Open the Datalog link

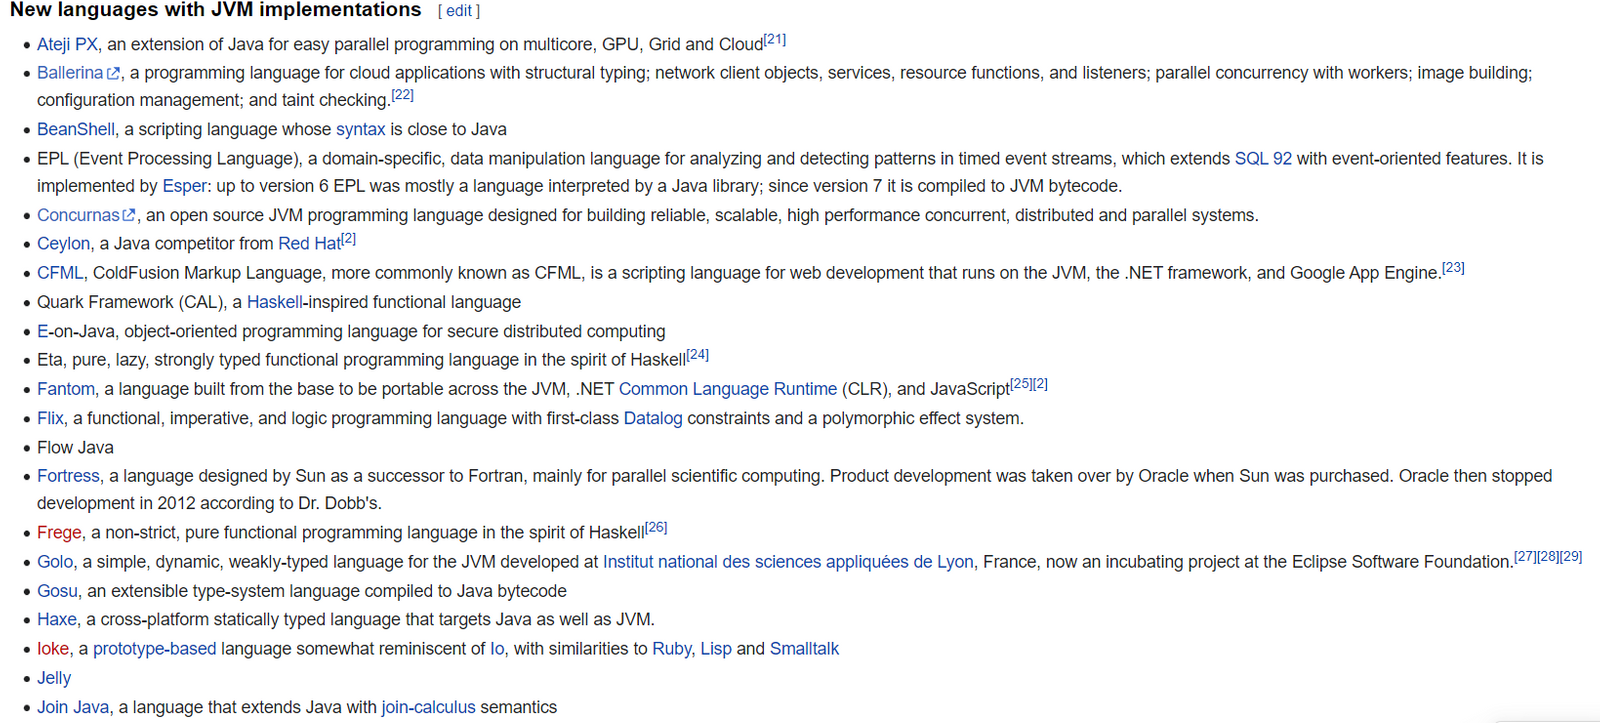653,419
